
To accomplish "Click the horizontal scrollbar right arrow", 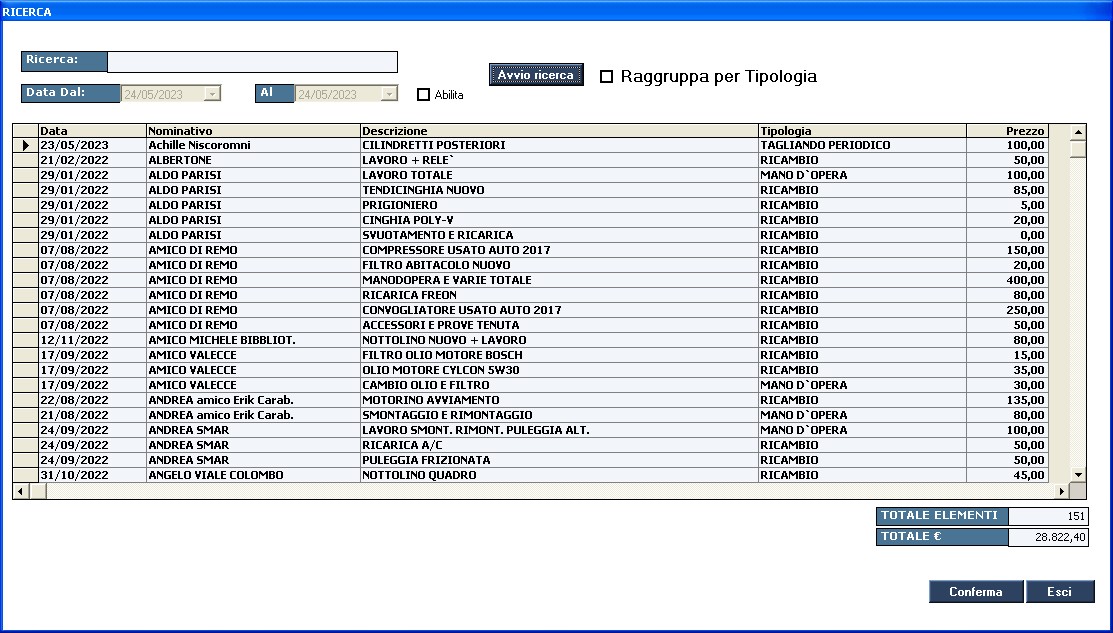I will coord(1061,491).
